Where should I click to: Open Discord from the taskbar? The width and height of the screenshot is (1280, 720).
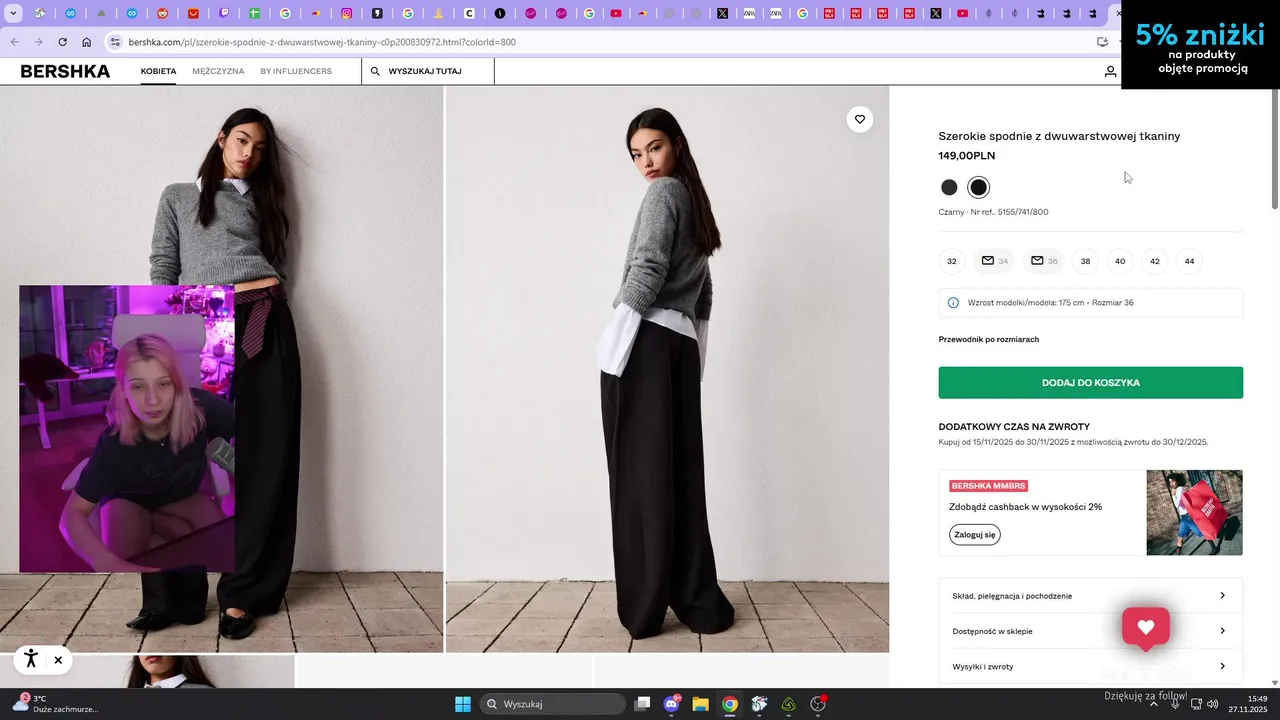[672, 704]
